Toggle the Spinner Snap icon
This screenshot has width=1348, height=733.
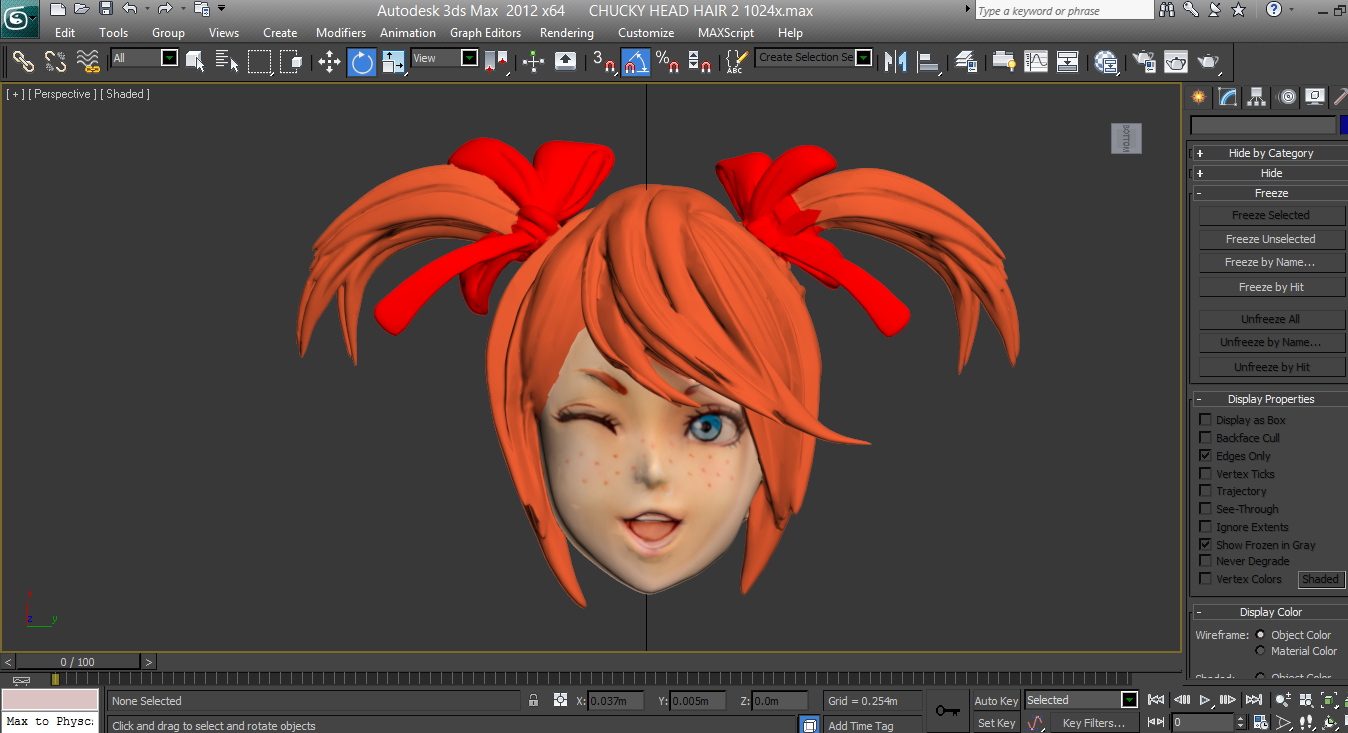pyautogui.click(x=699, y=62)
